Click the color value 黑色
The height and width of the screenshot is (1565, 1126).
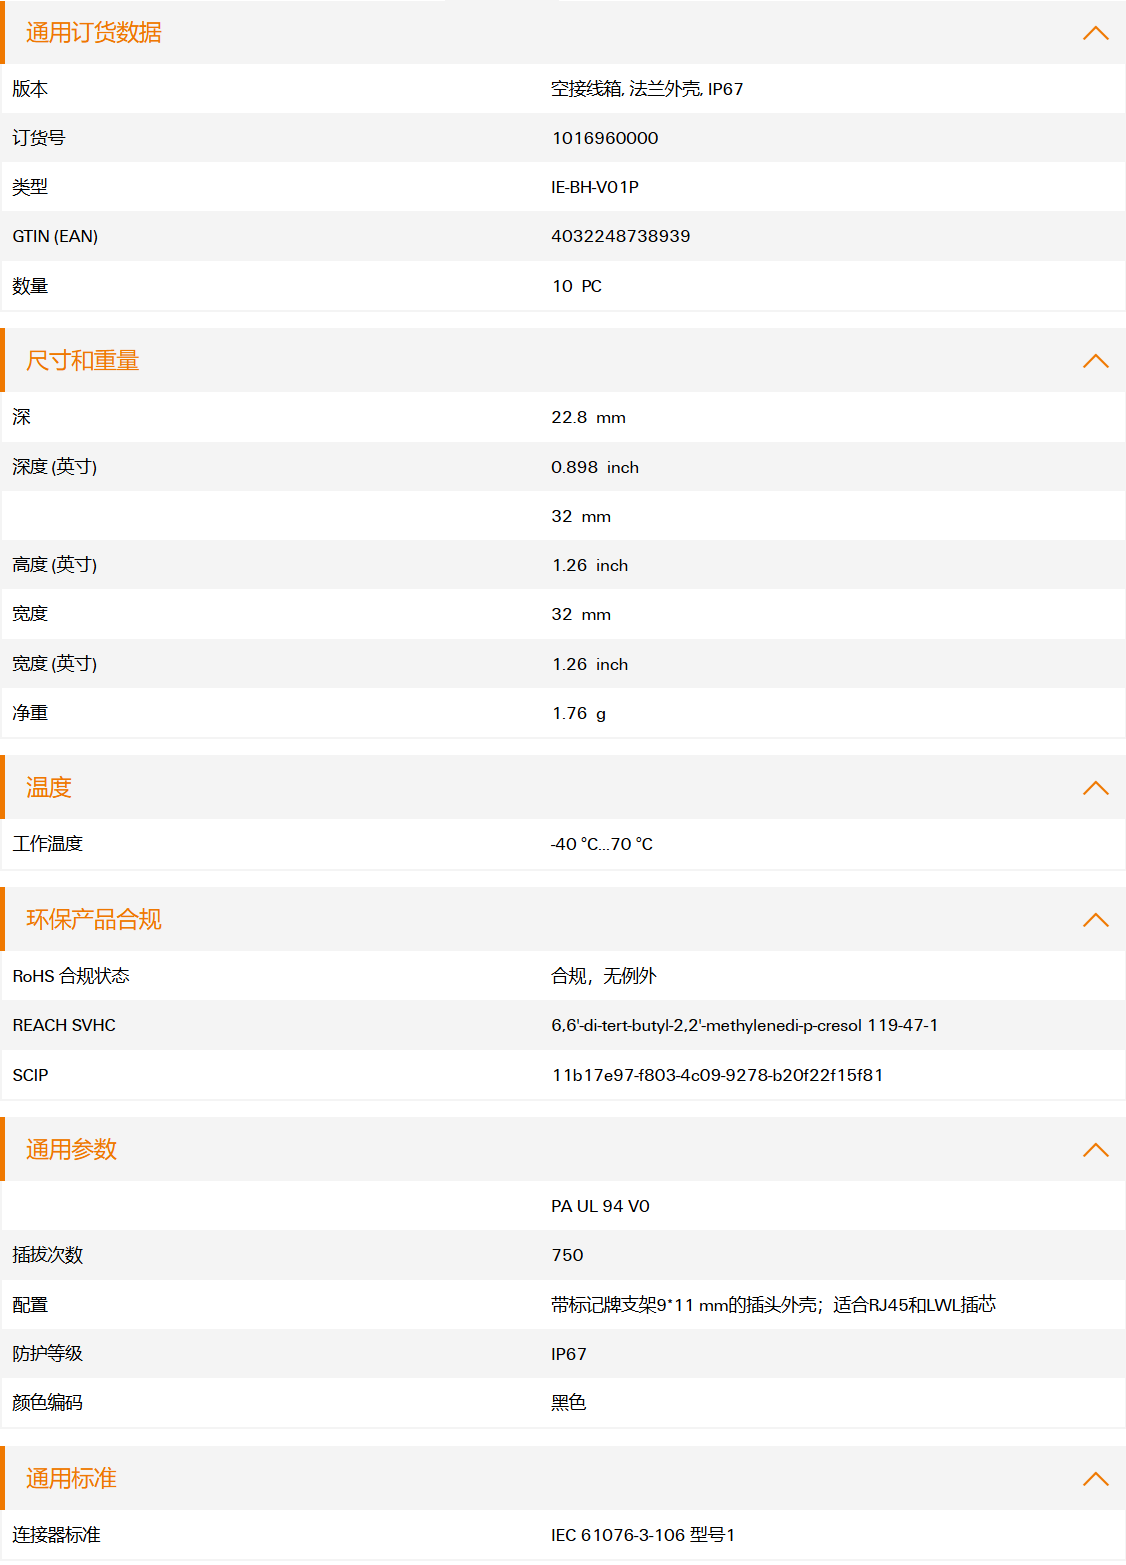point(569,1403)
